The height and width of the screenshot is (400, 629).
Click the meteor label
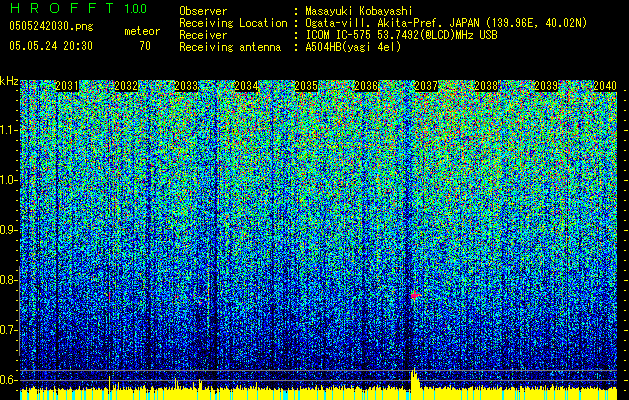(142, 31)
